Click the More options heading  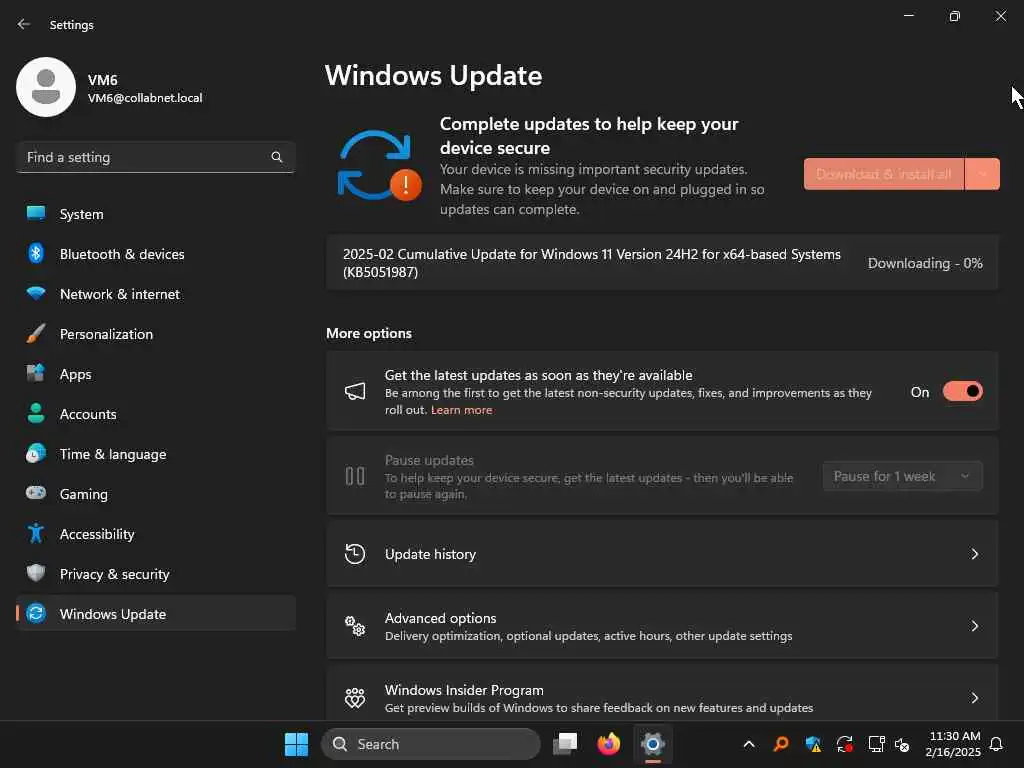pyautogui.click(x=369, y=333)
